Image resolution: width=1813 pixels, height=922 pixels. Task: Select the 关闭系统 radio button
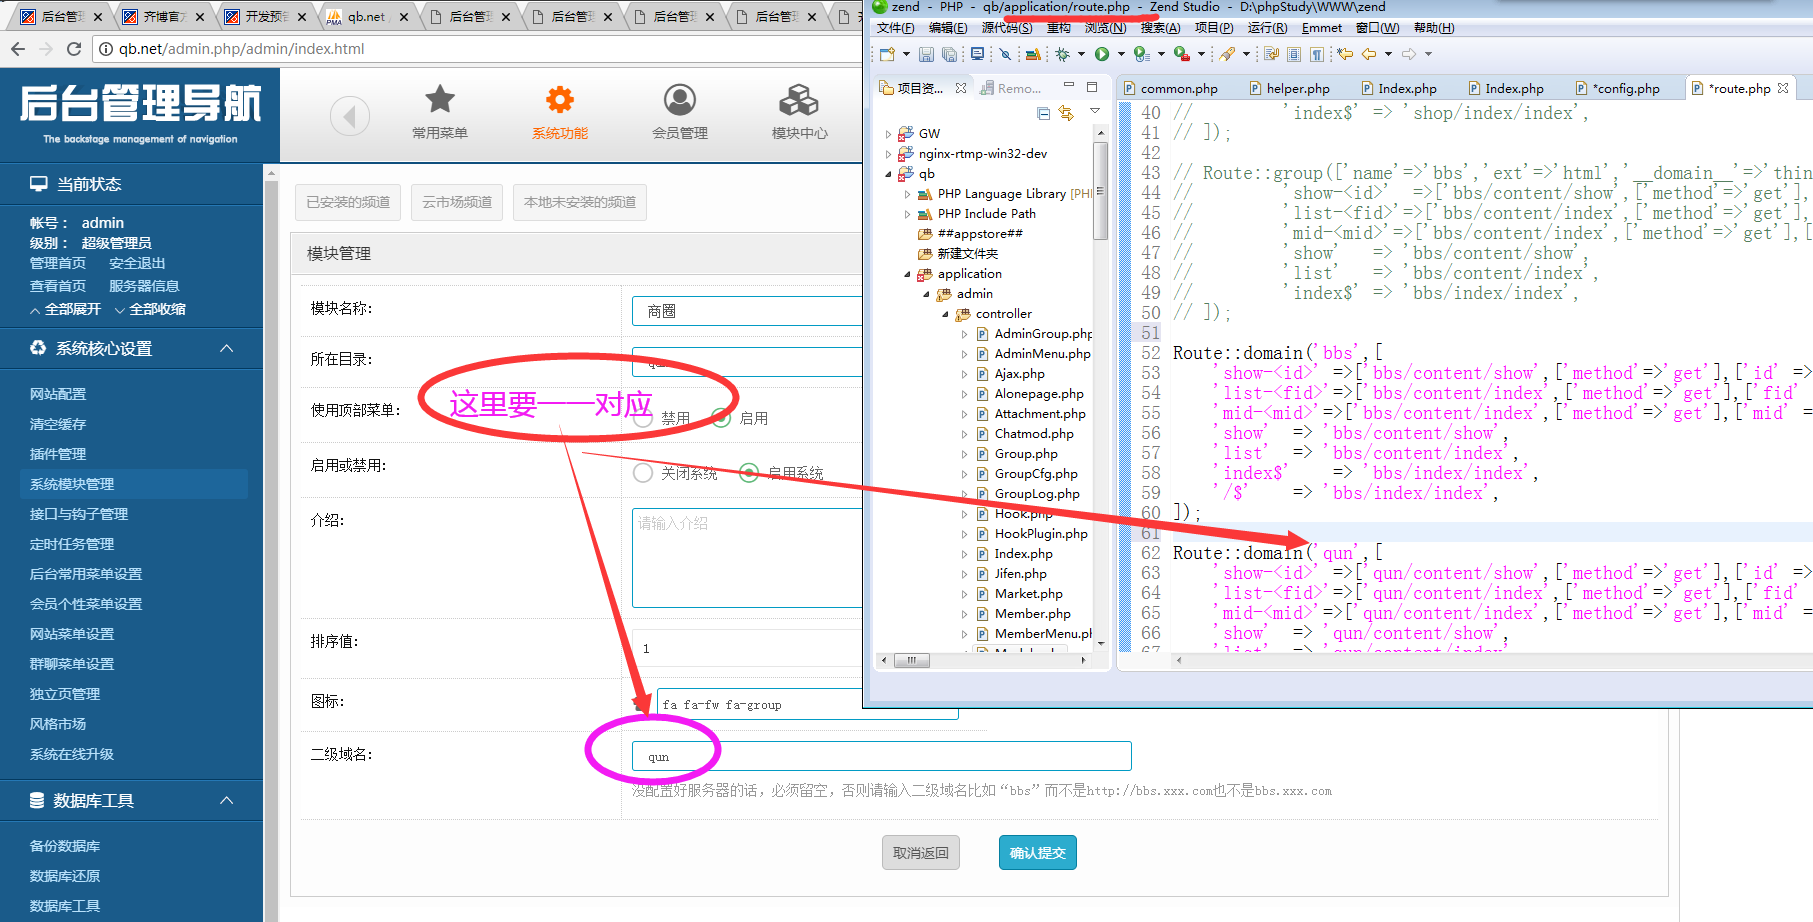tap(643, 473)
